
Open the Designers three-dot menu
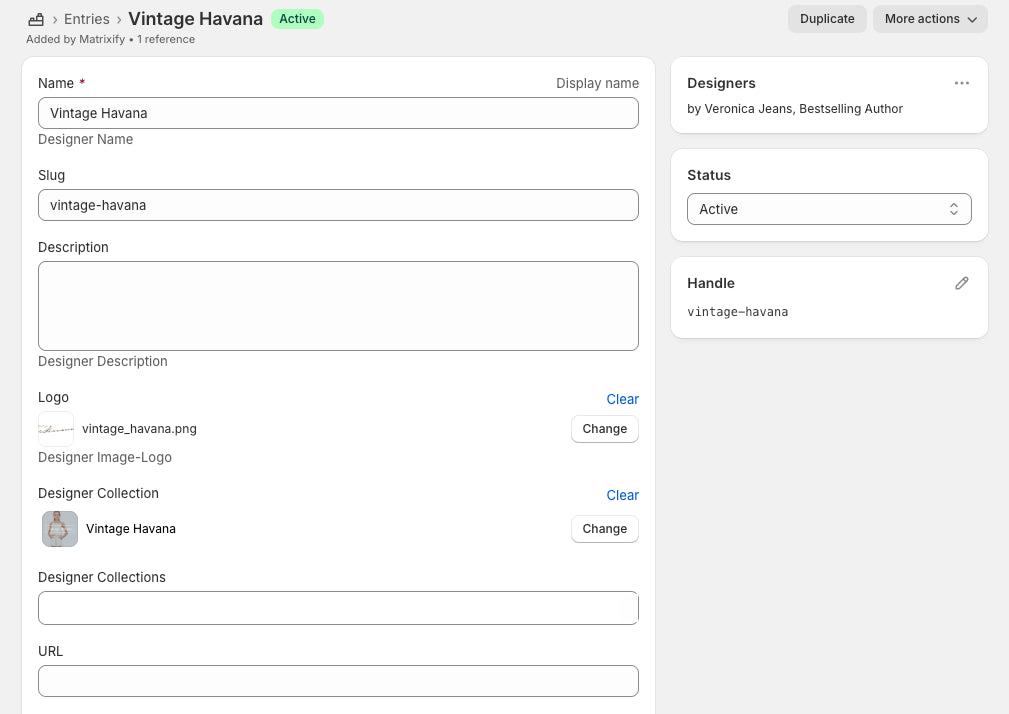pyautogui.click(x=961, y=83)
